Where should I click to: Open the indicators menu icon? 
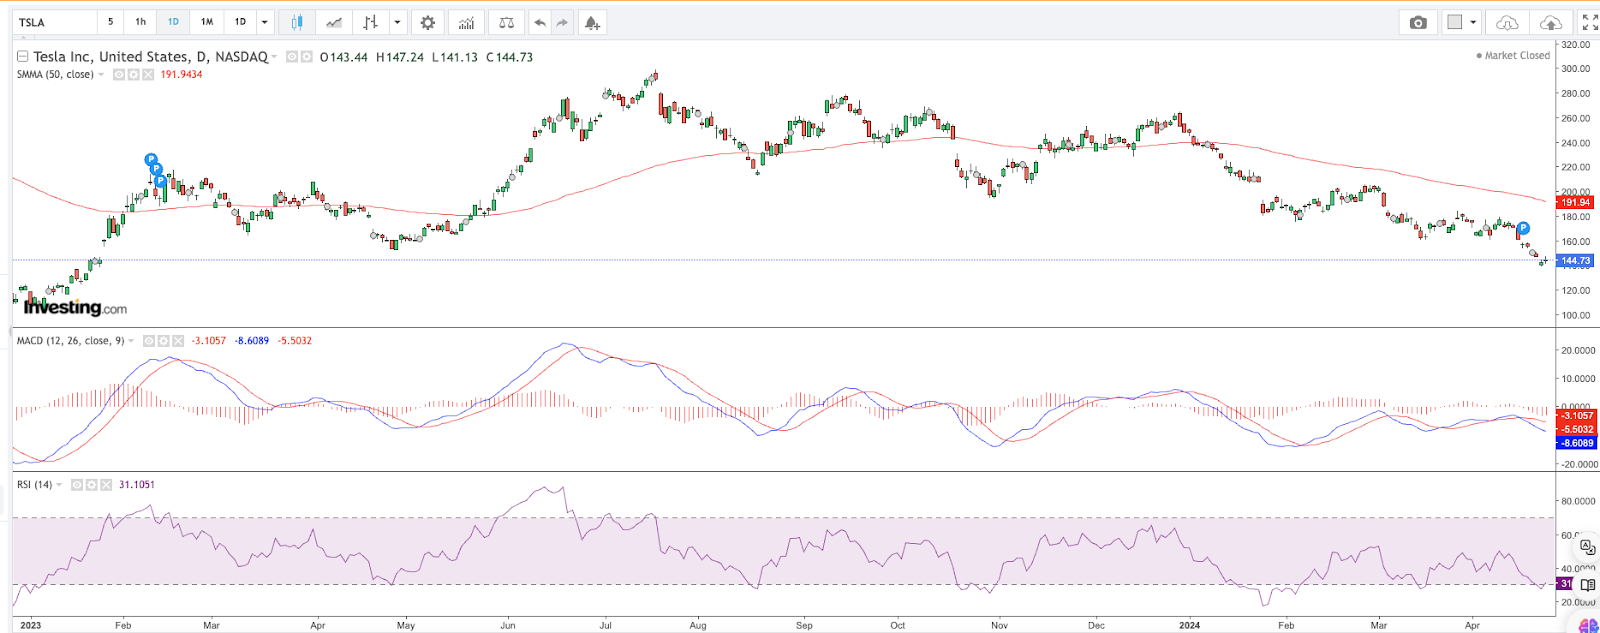[466, 22]
